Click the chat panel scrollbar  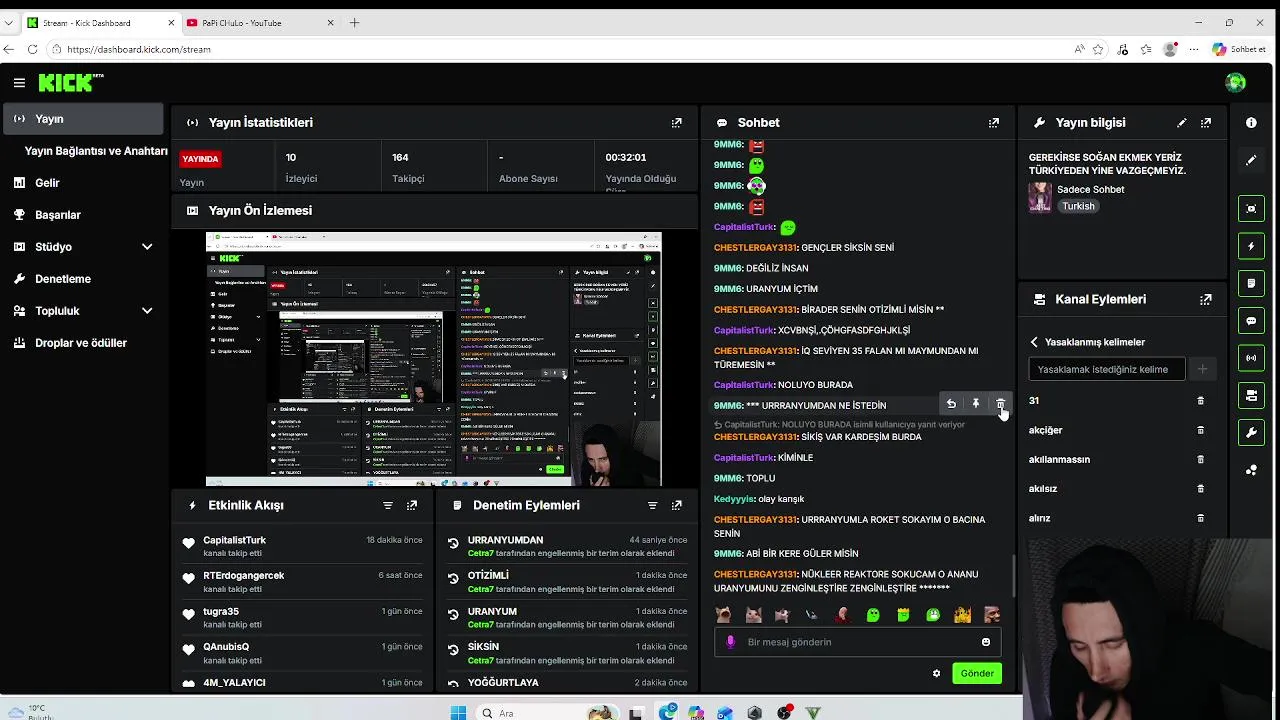1014,576
